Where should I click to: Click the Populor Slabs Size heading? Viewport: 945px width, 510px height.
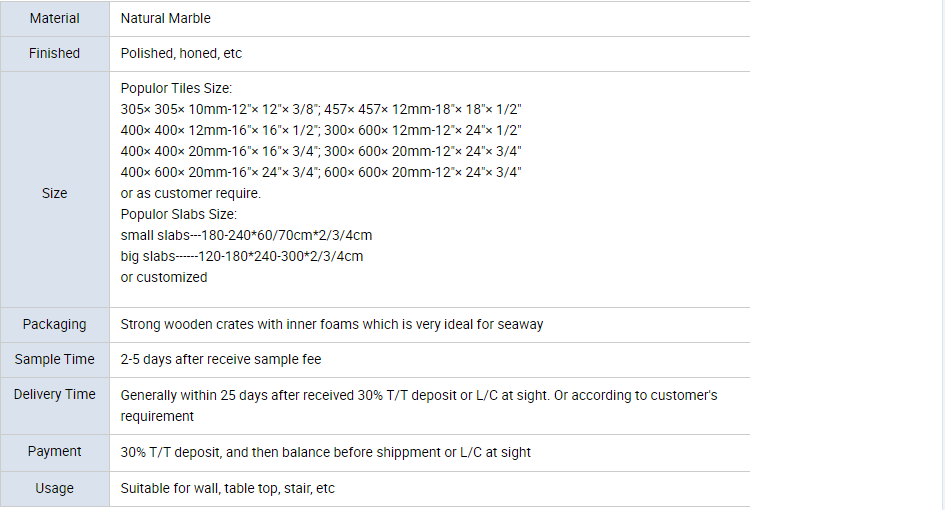coord(178,215)
